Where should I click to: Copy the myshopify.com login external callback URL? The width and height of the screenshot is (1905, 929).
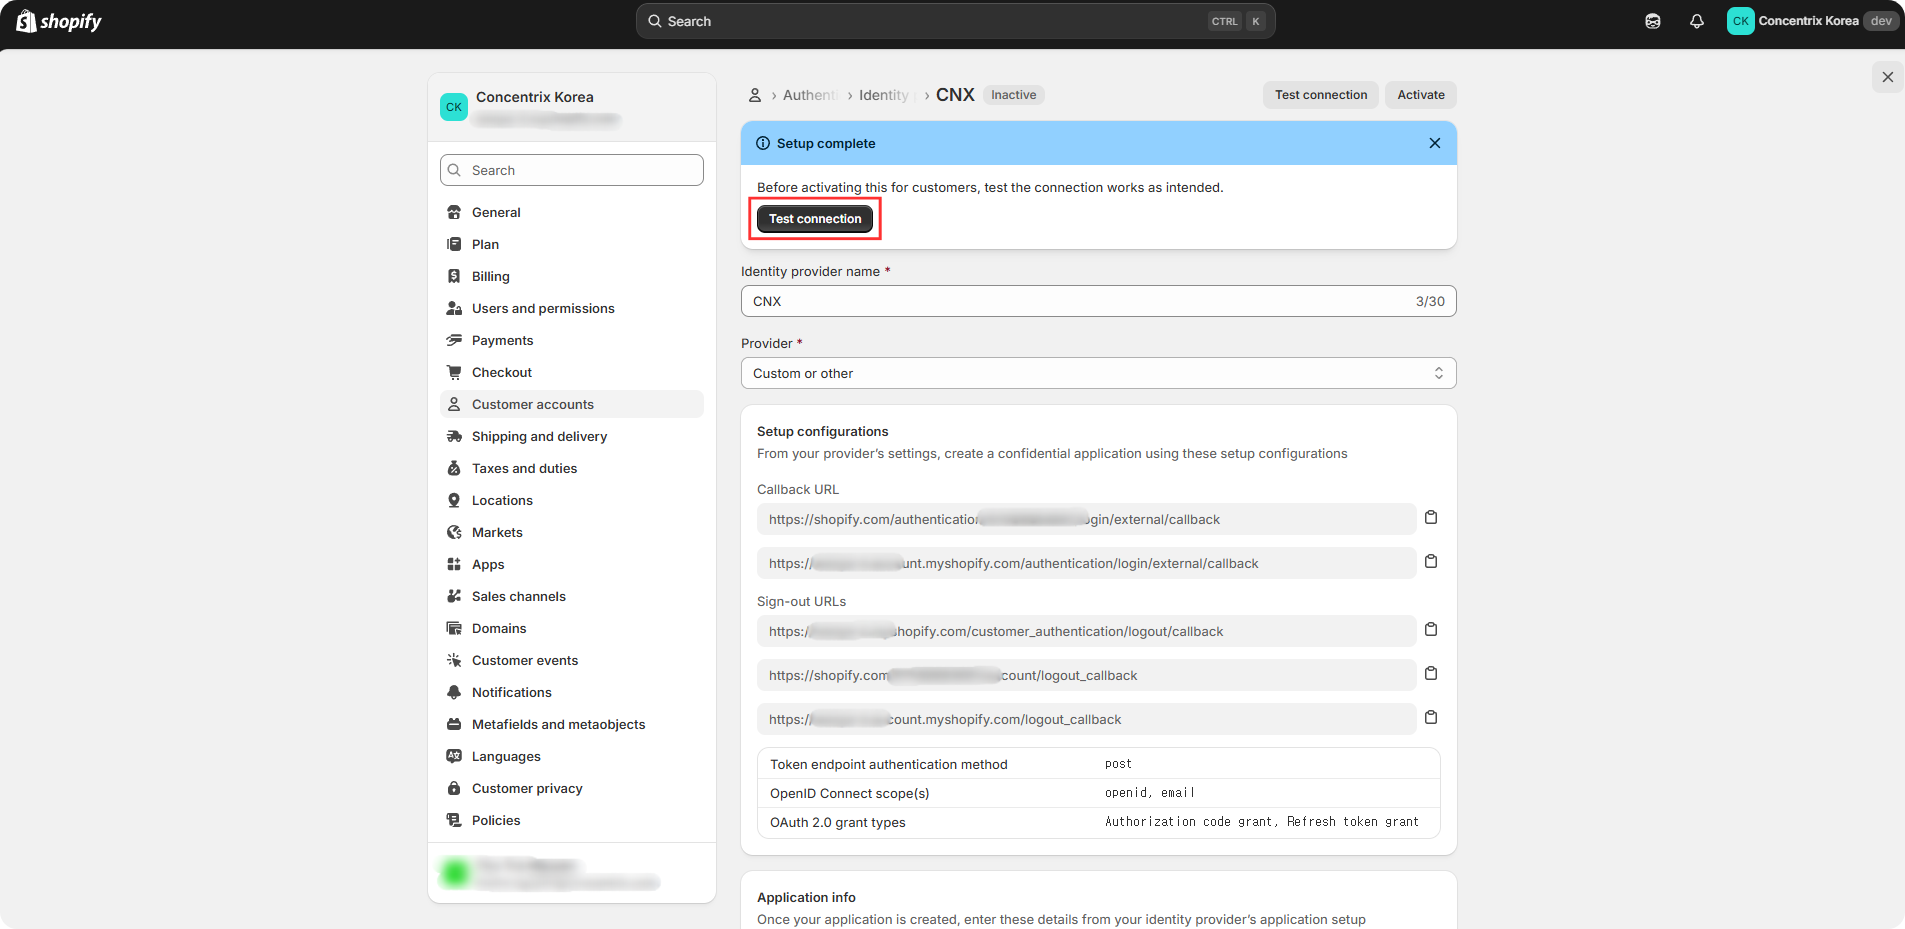(x=1431, y=562)
